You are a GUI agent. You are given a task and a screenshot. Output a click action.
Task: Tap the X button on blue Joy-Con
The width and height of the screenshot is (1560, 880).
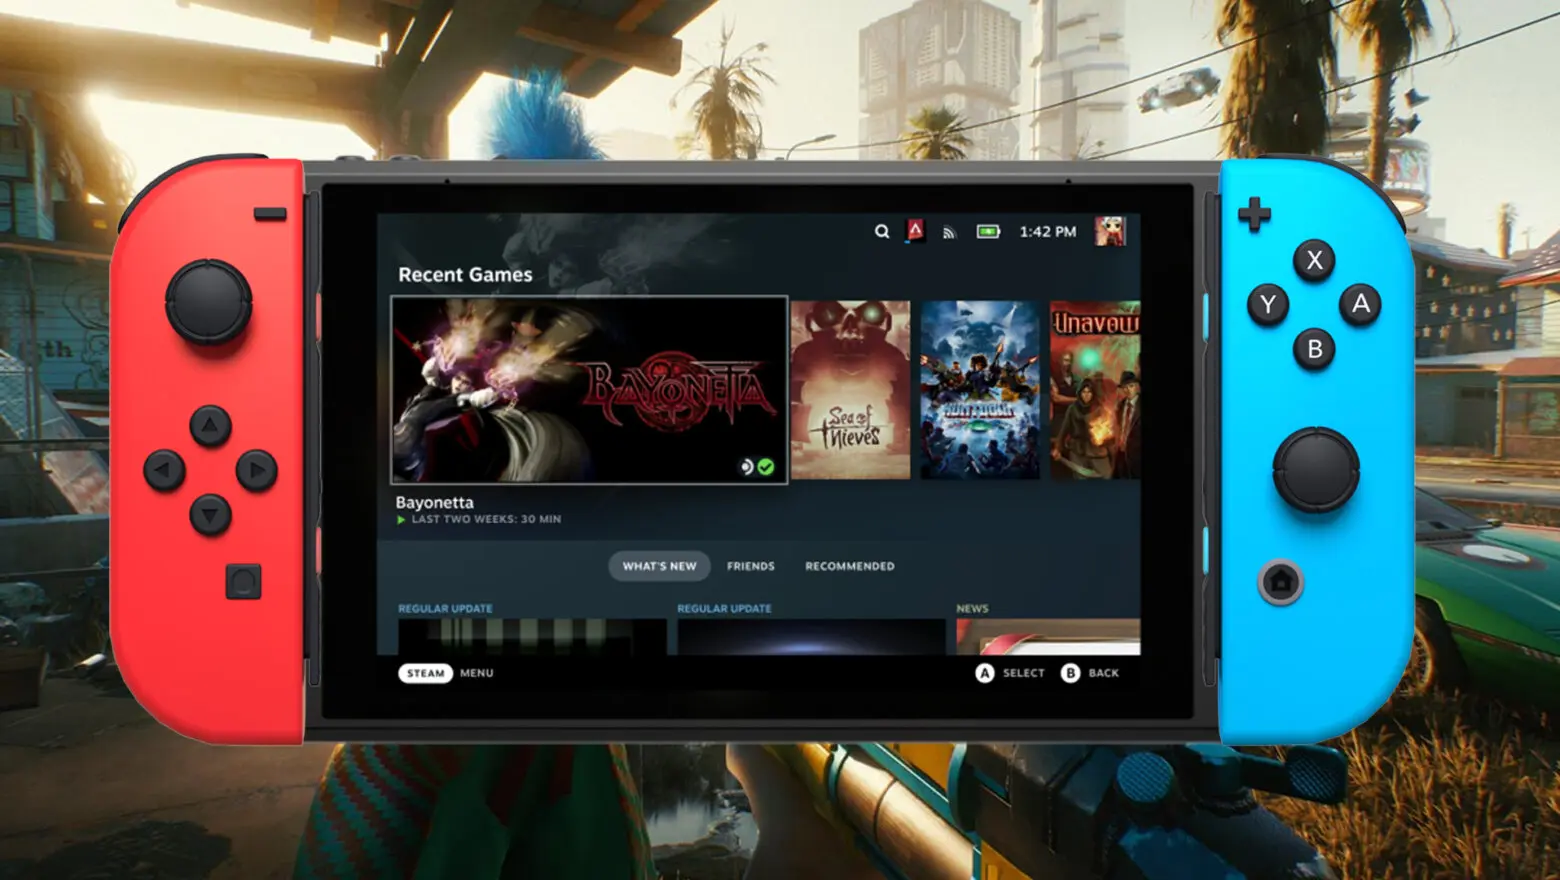(x=1315, y=260)
